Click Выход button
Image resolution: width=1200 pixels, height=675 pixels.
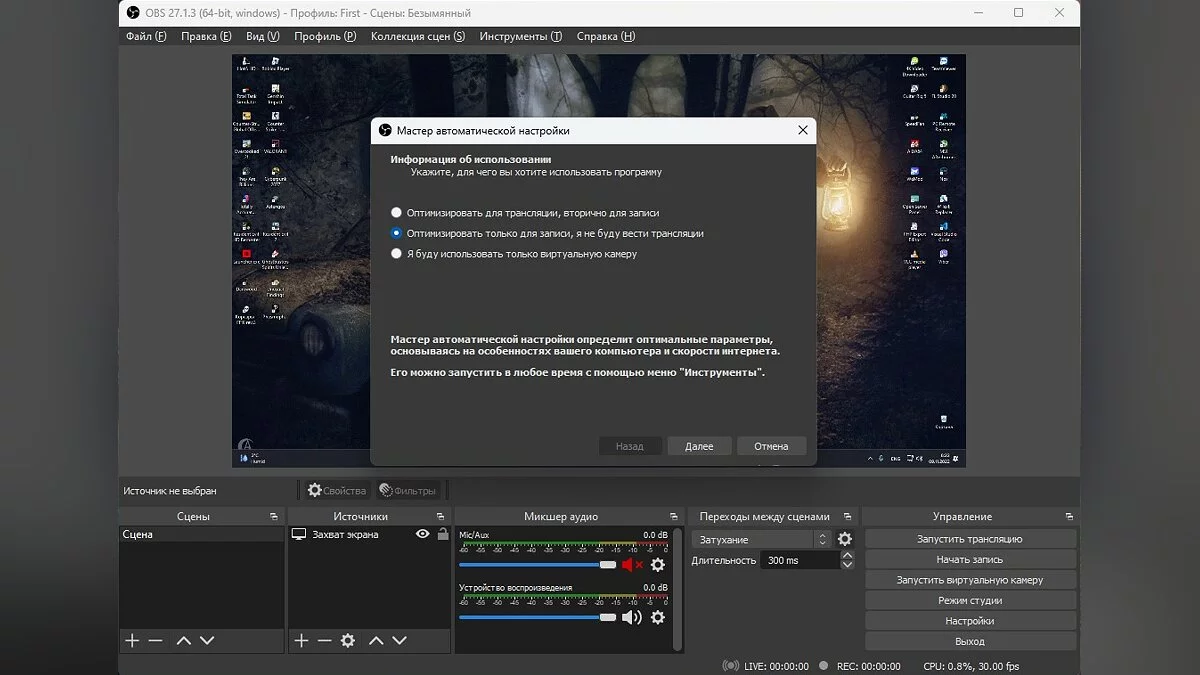tap(970, 642)
